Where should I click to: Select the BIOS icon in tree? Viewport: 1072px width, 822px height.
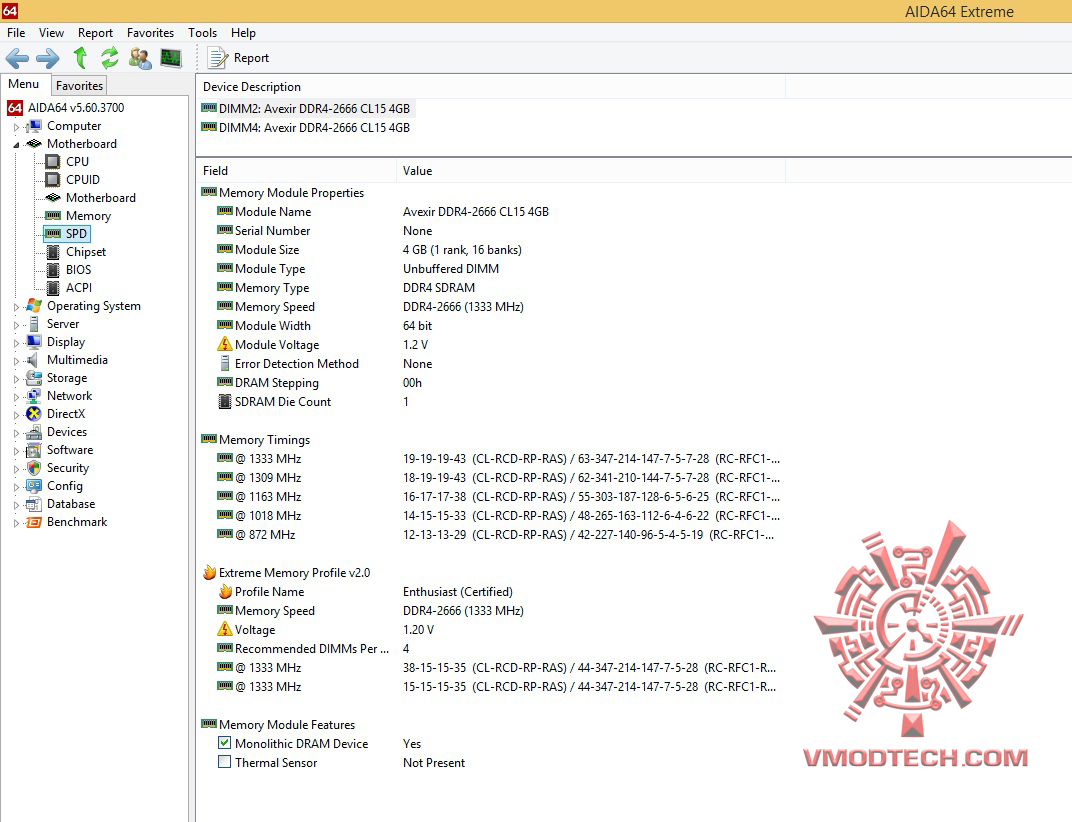pyautogui.click(x=53, y=269)
